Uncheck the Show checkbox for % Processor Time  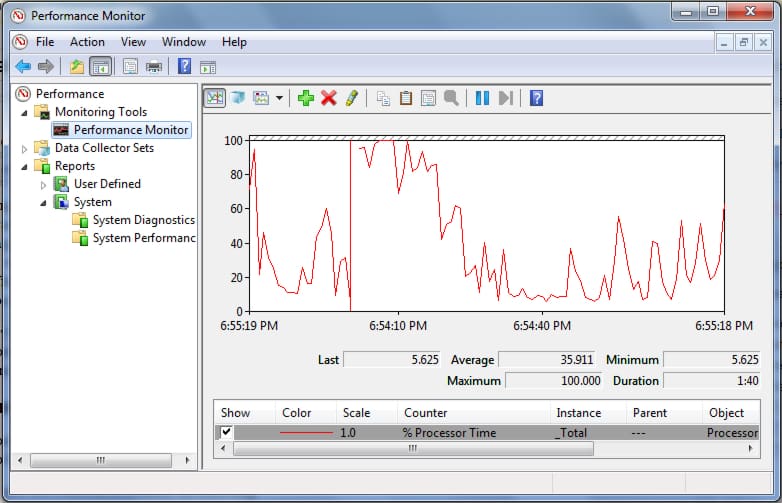tap(227, 432)
